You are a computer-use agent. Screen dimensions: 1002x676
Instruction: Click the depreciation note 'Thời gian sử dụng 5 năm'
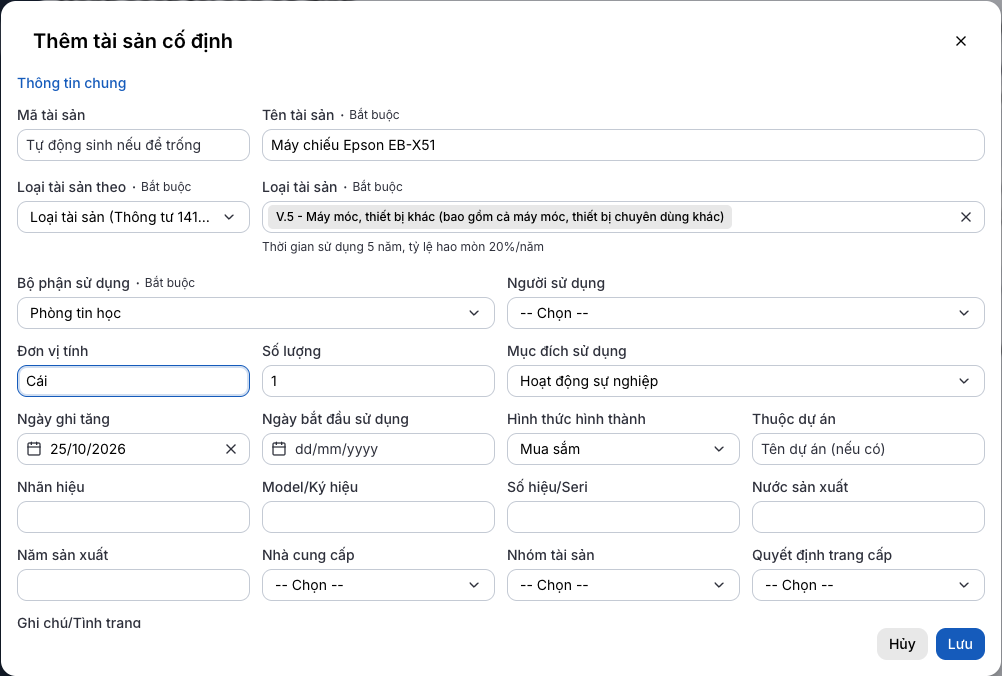click(403, 247)
